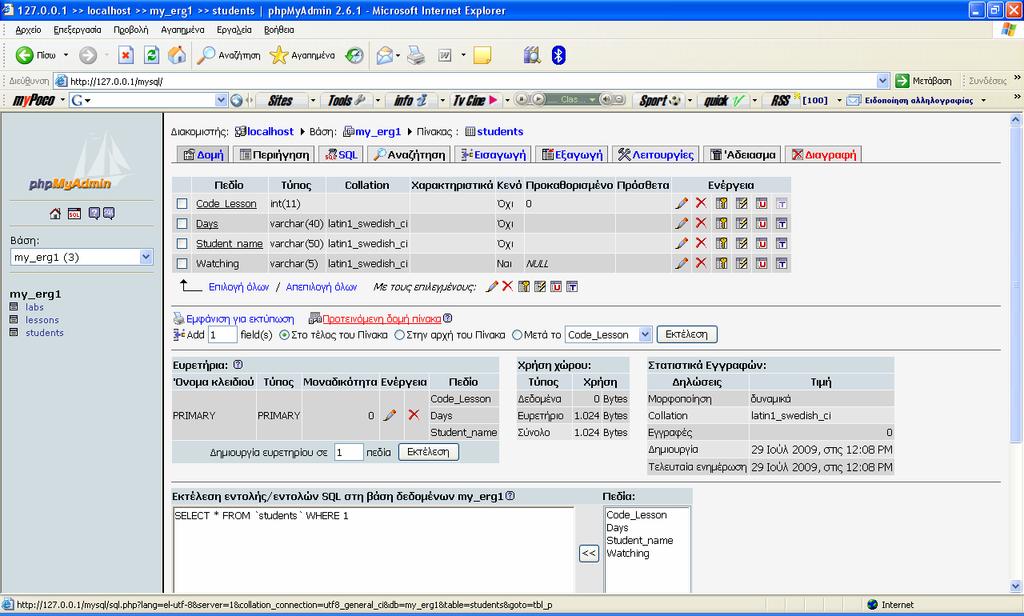The height and width of the screenshot is (616, 1024).
Task: Click the phpMyAdmin home icon in sidebar
Action: tap(55, 214)
